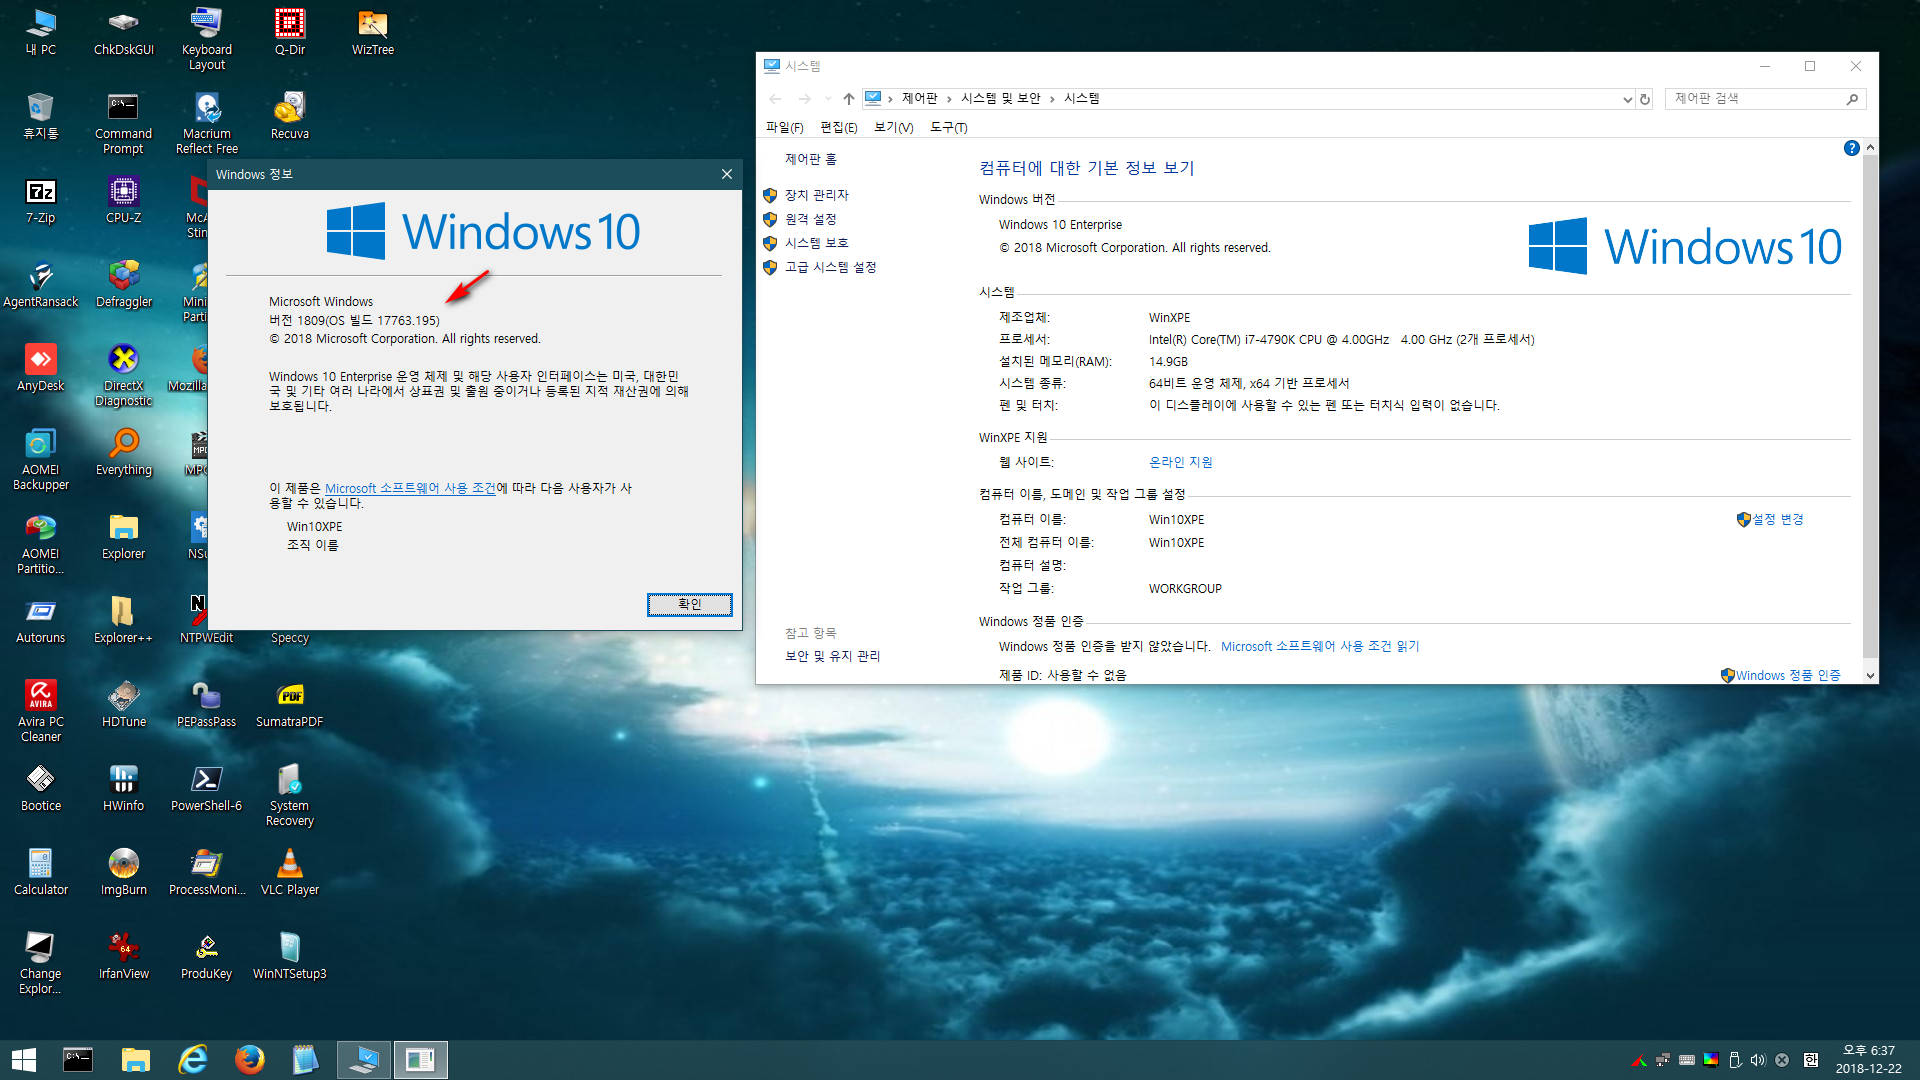Screen dimensions: 1920x1080
Task: Launch Recuva from the desktop
Action: (290, 116)
